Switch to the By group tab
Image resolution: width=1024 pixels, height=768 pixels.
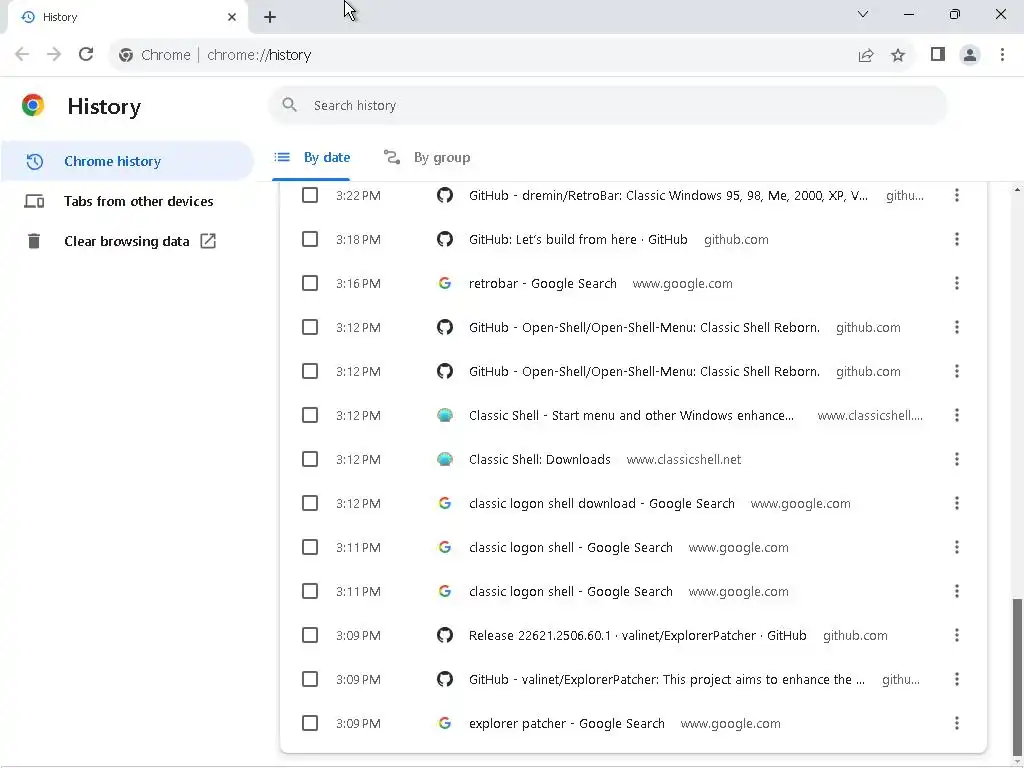click(x=426, y=157)
